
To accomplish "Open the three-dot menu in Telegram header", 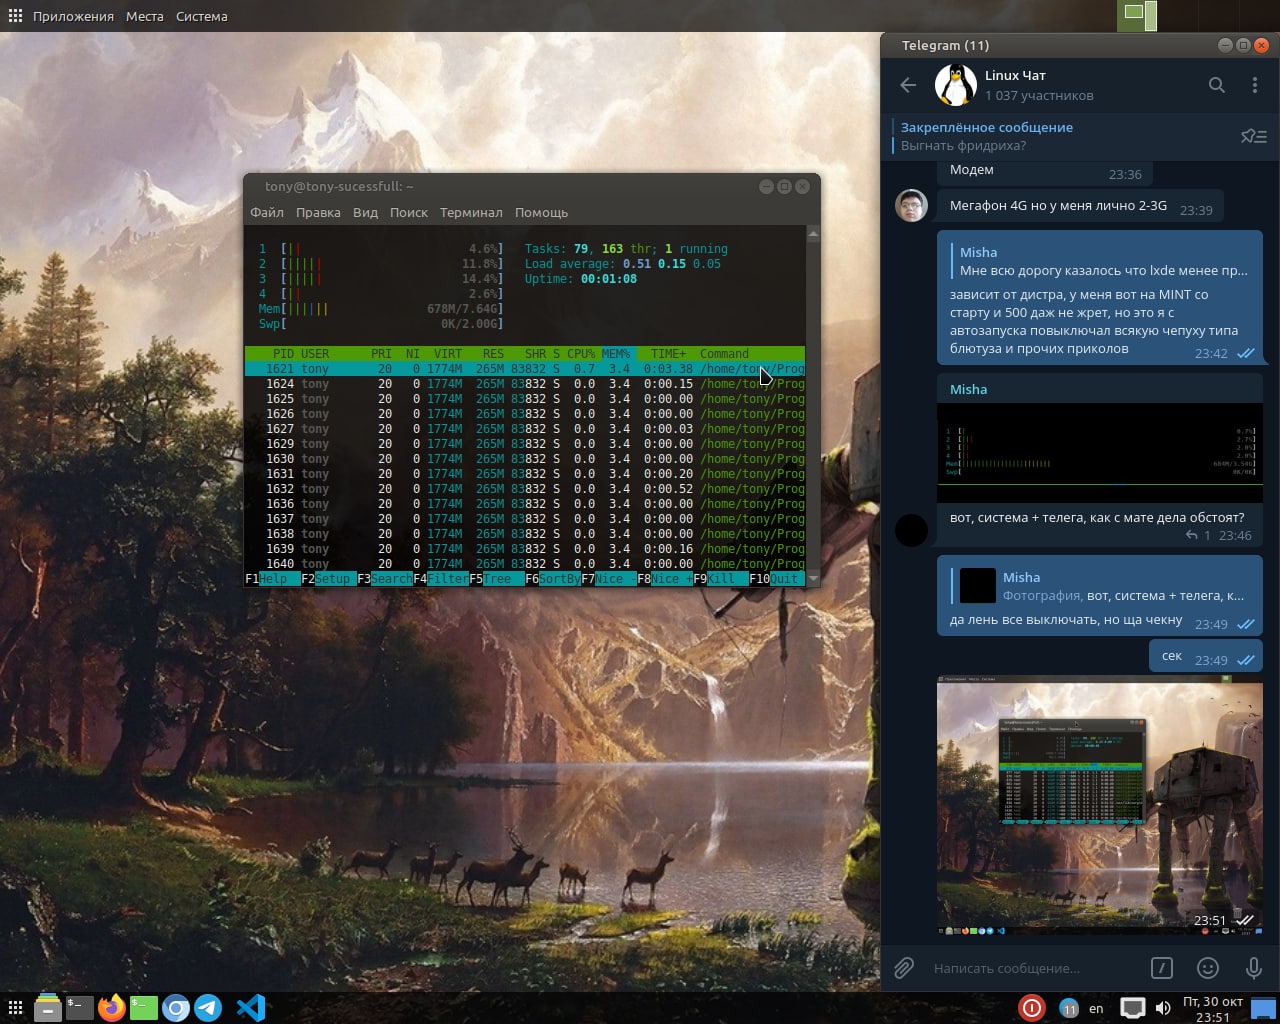I will pos(1254,85).
